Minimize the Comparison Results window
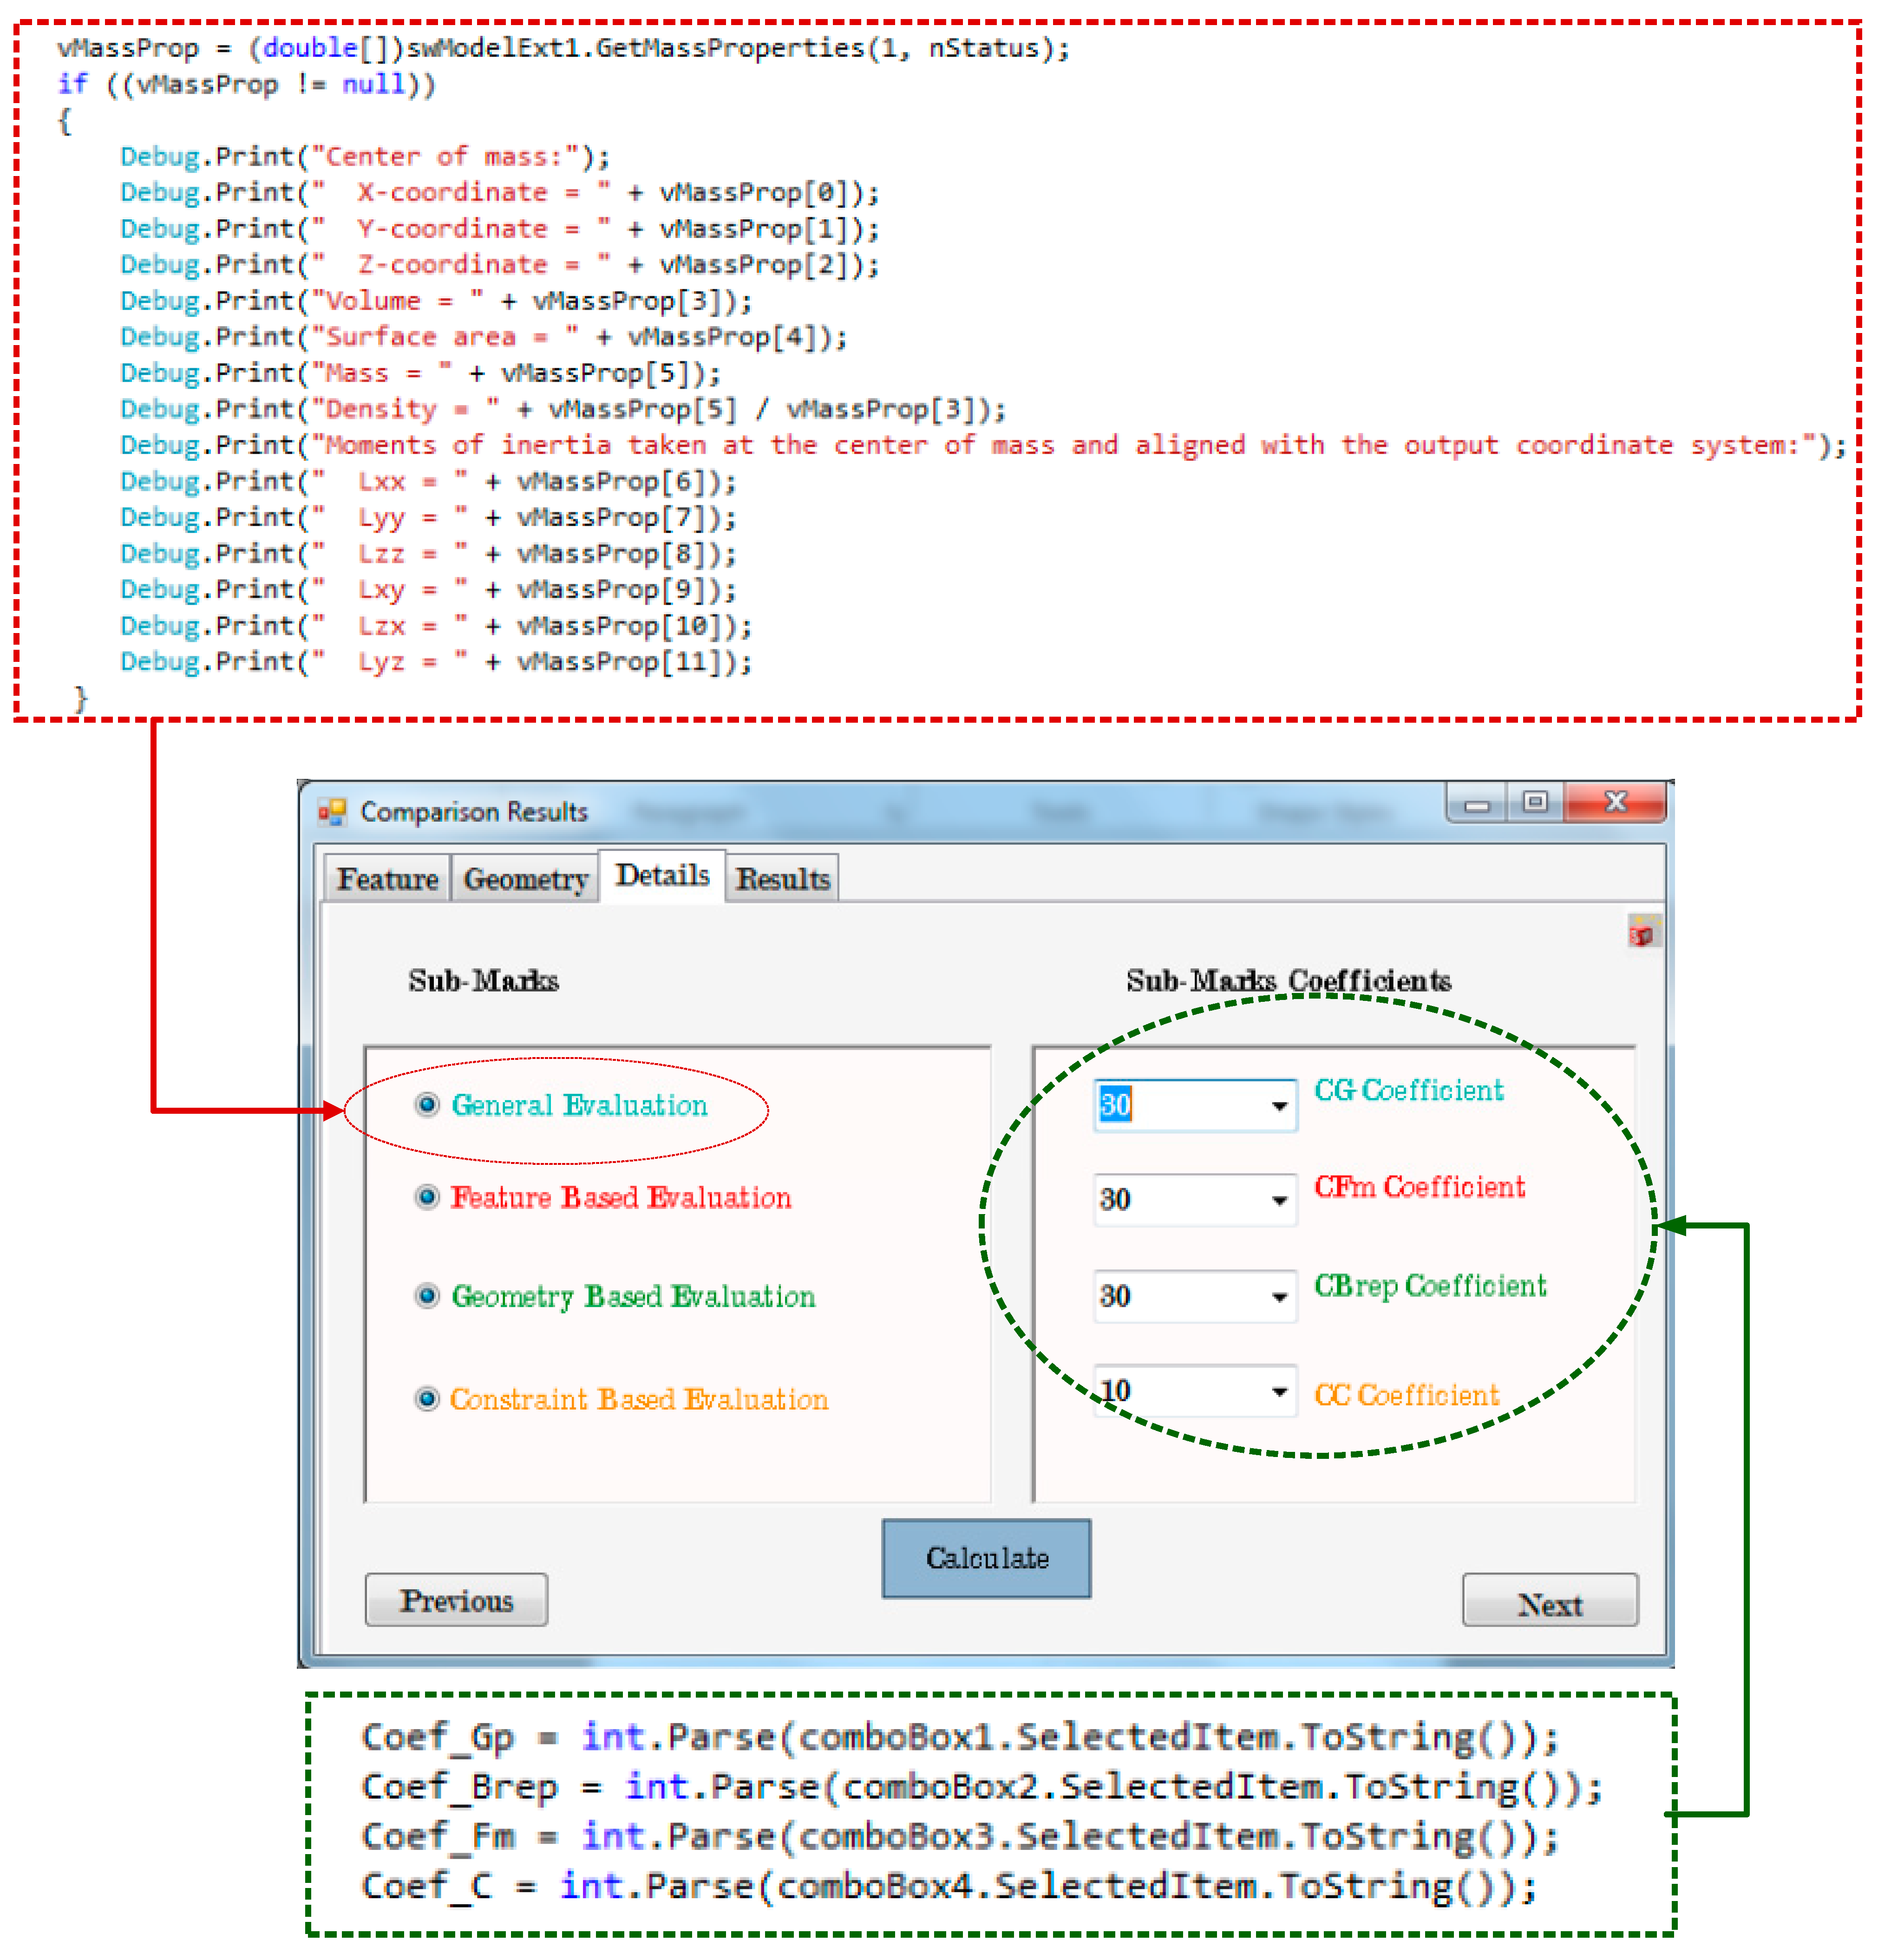Image resolution: width=1878 pixels, height=1960 pixels. [1477, 803]
